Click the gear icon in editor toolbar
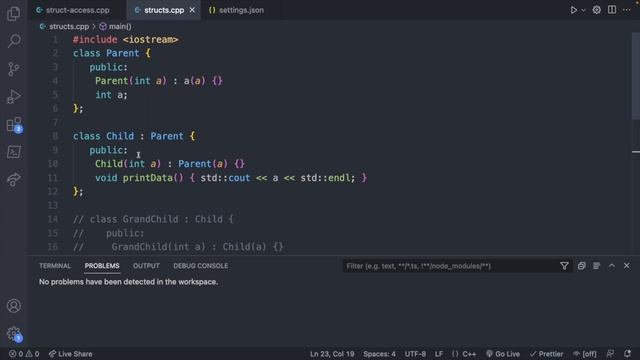The image size is (640, 360). [x=596, y=10]
